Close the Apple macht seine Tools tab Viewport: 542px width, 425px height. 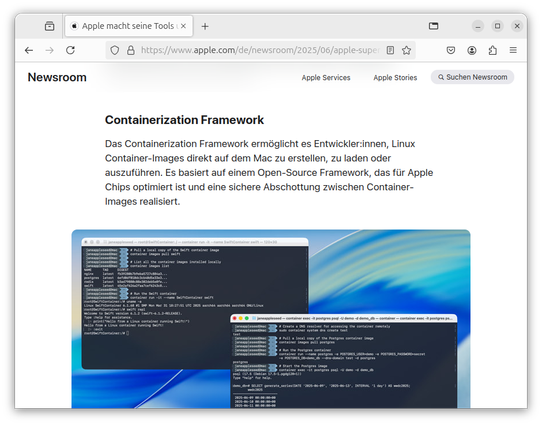pos(183,26)
